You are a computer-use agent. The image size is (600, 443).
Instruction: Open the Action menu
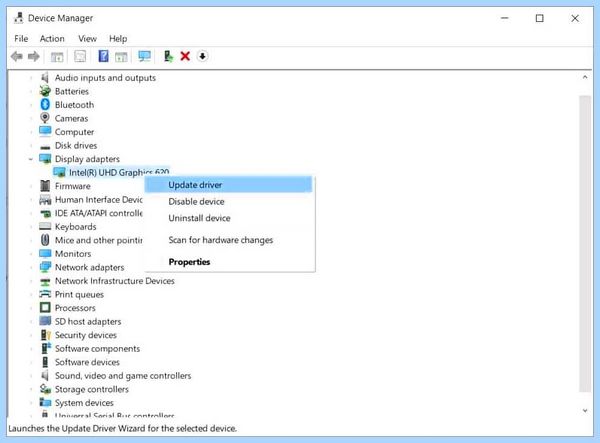(52, 39)
